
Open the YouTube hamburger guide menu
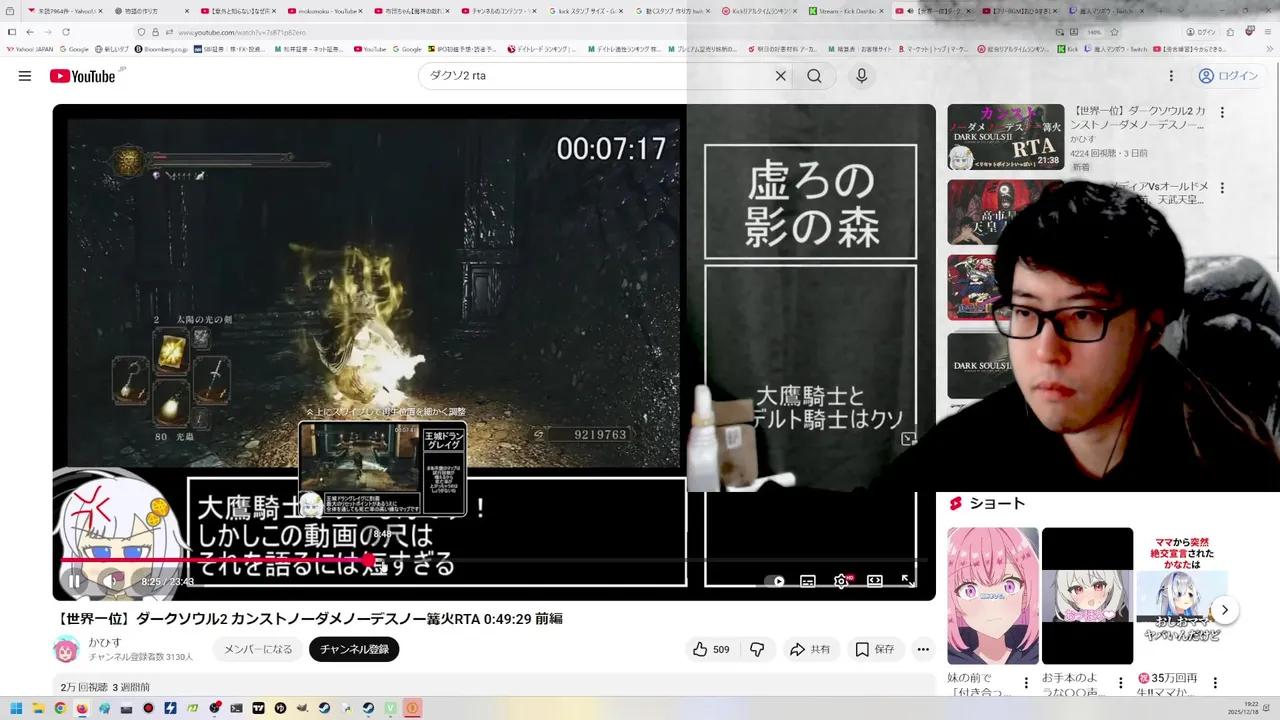25,76
